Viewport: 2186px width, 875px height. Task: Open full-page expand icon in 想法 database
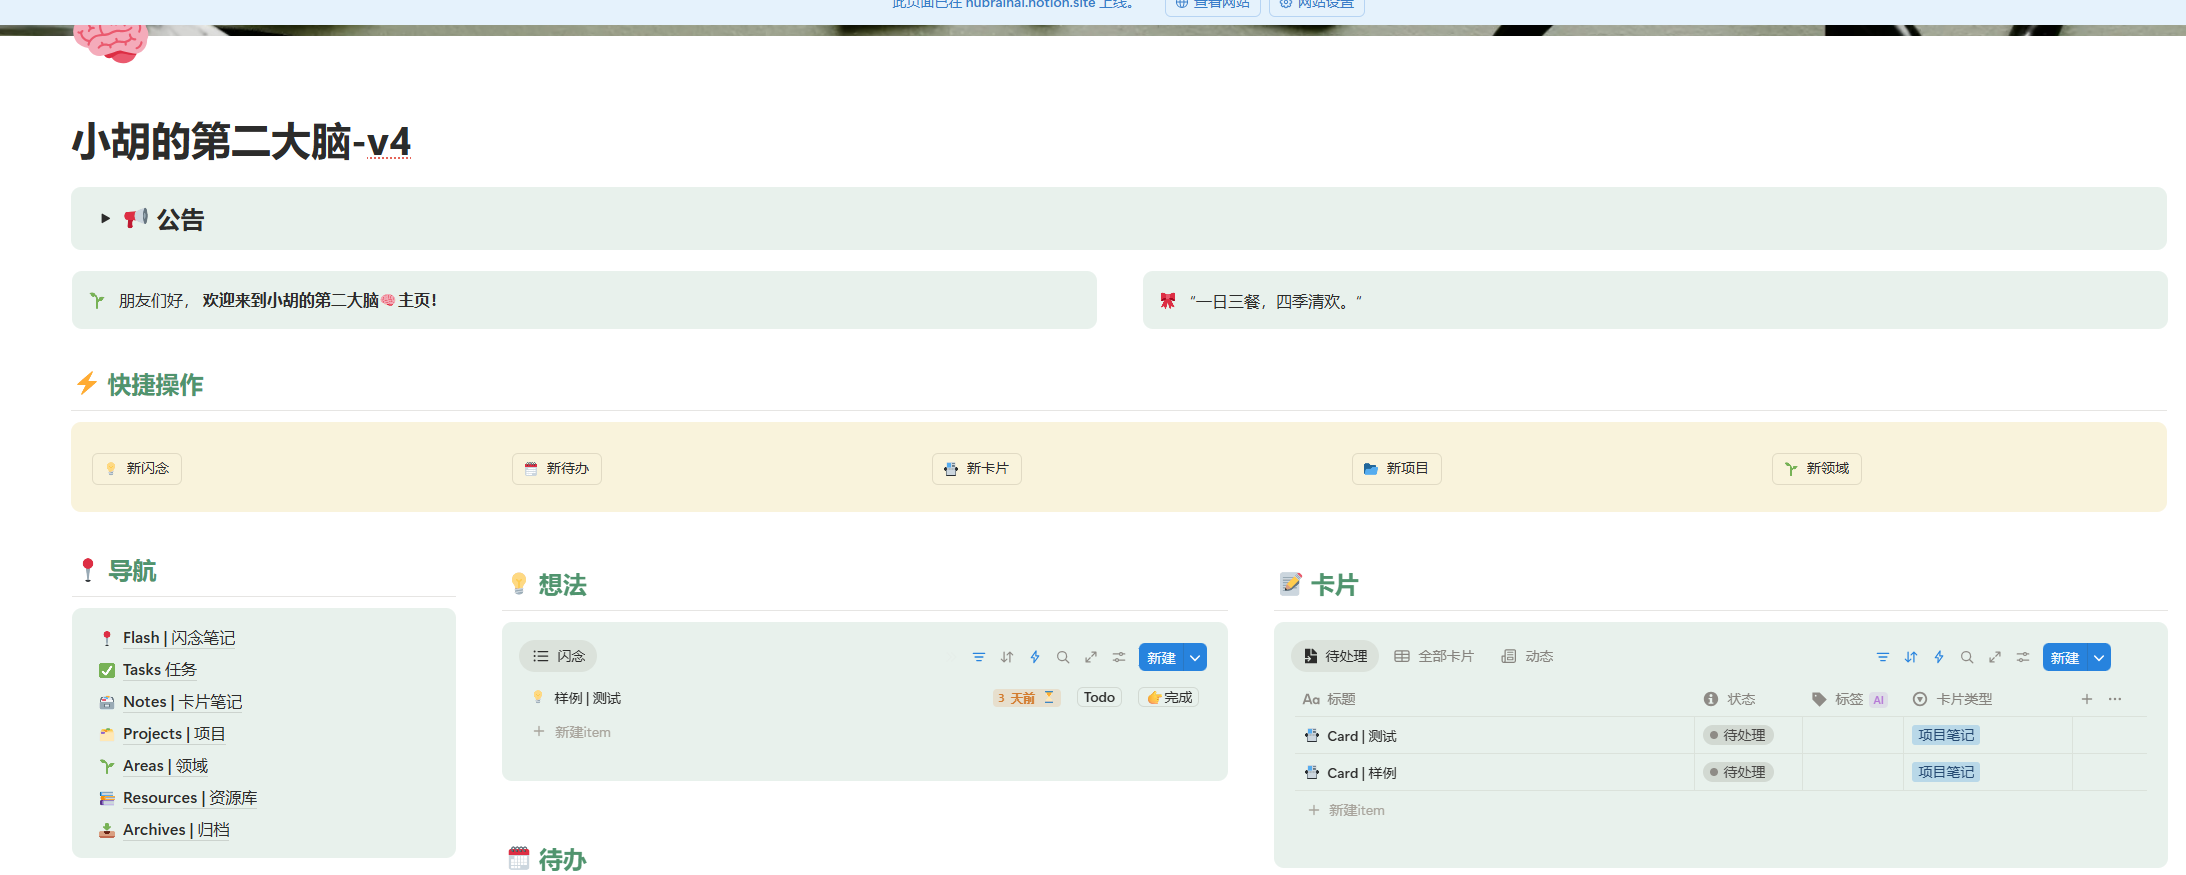tap(1091, 657)
